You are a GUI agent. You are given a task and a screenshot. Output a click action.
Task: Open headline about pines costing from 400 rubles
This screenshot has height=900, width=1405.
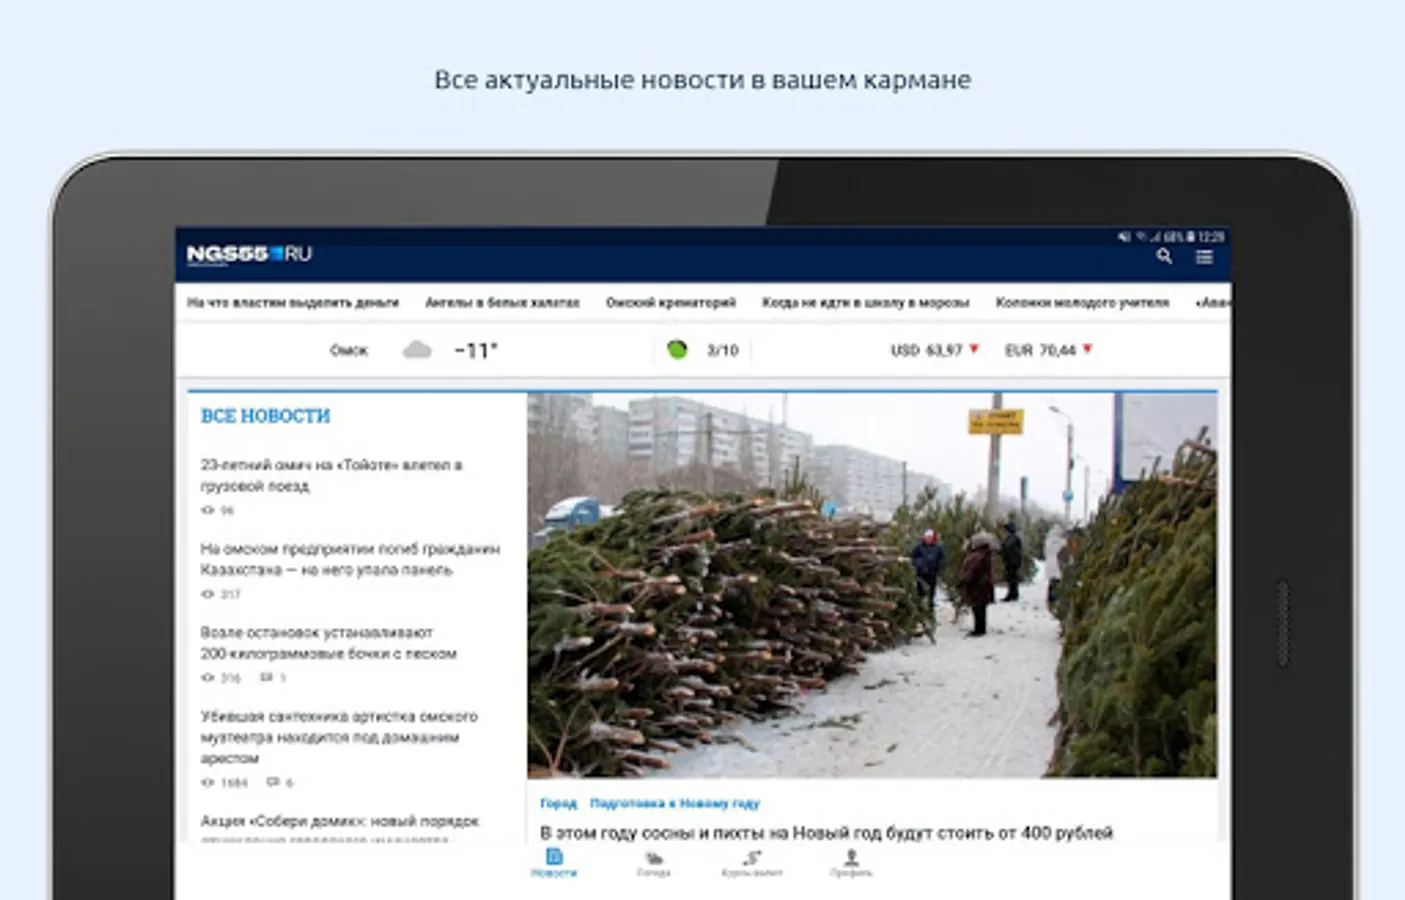pyautogui.click(x=826, y=832)
